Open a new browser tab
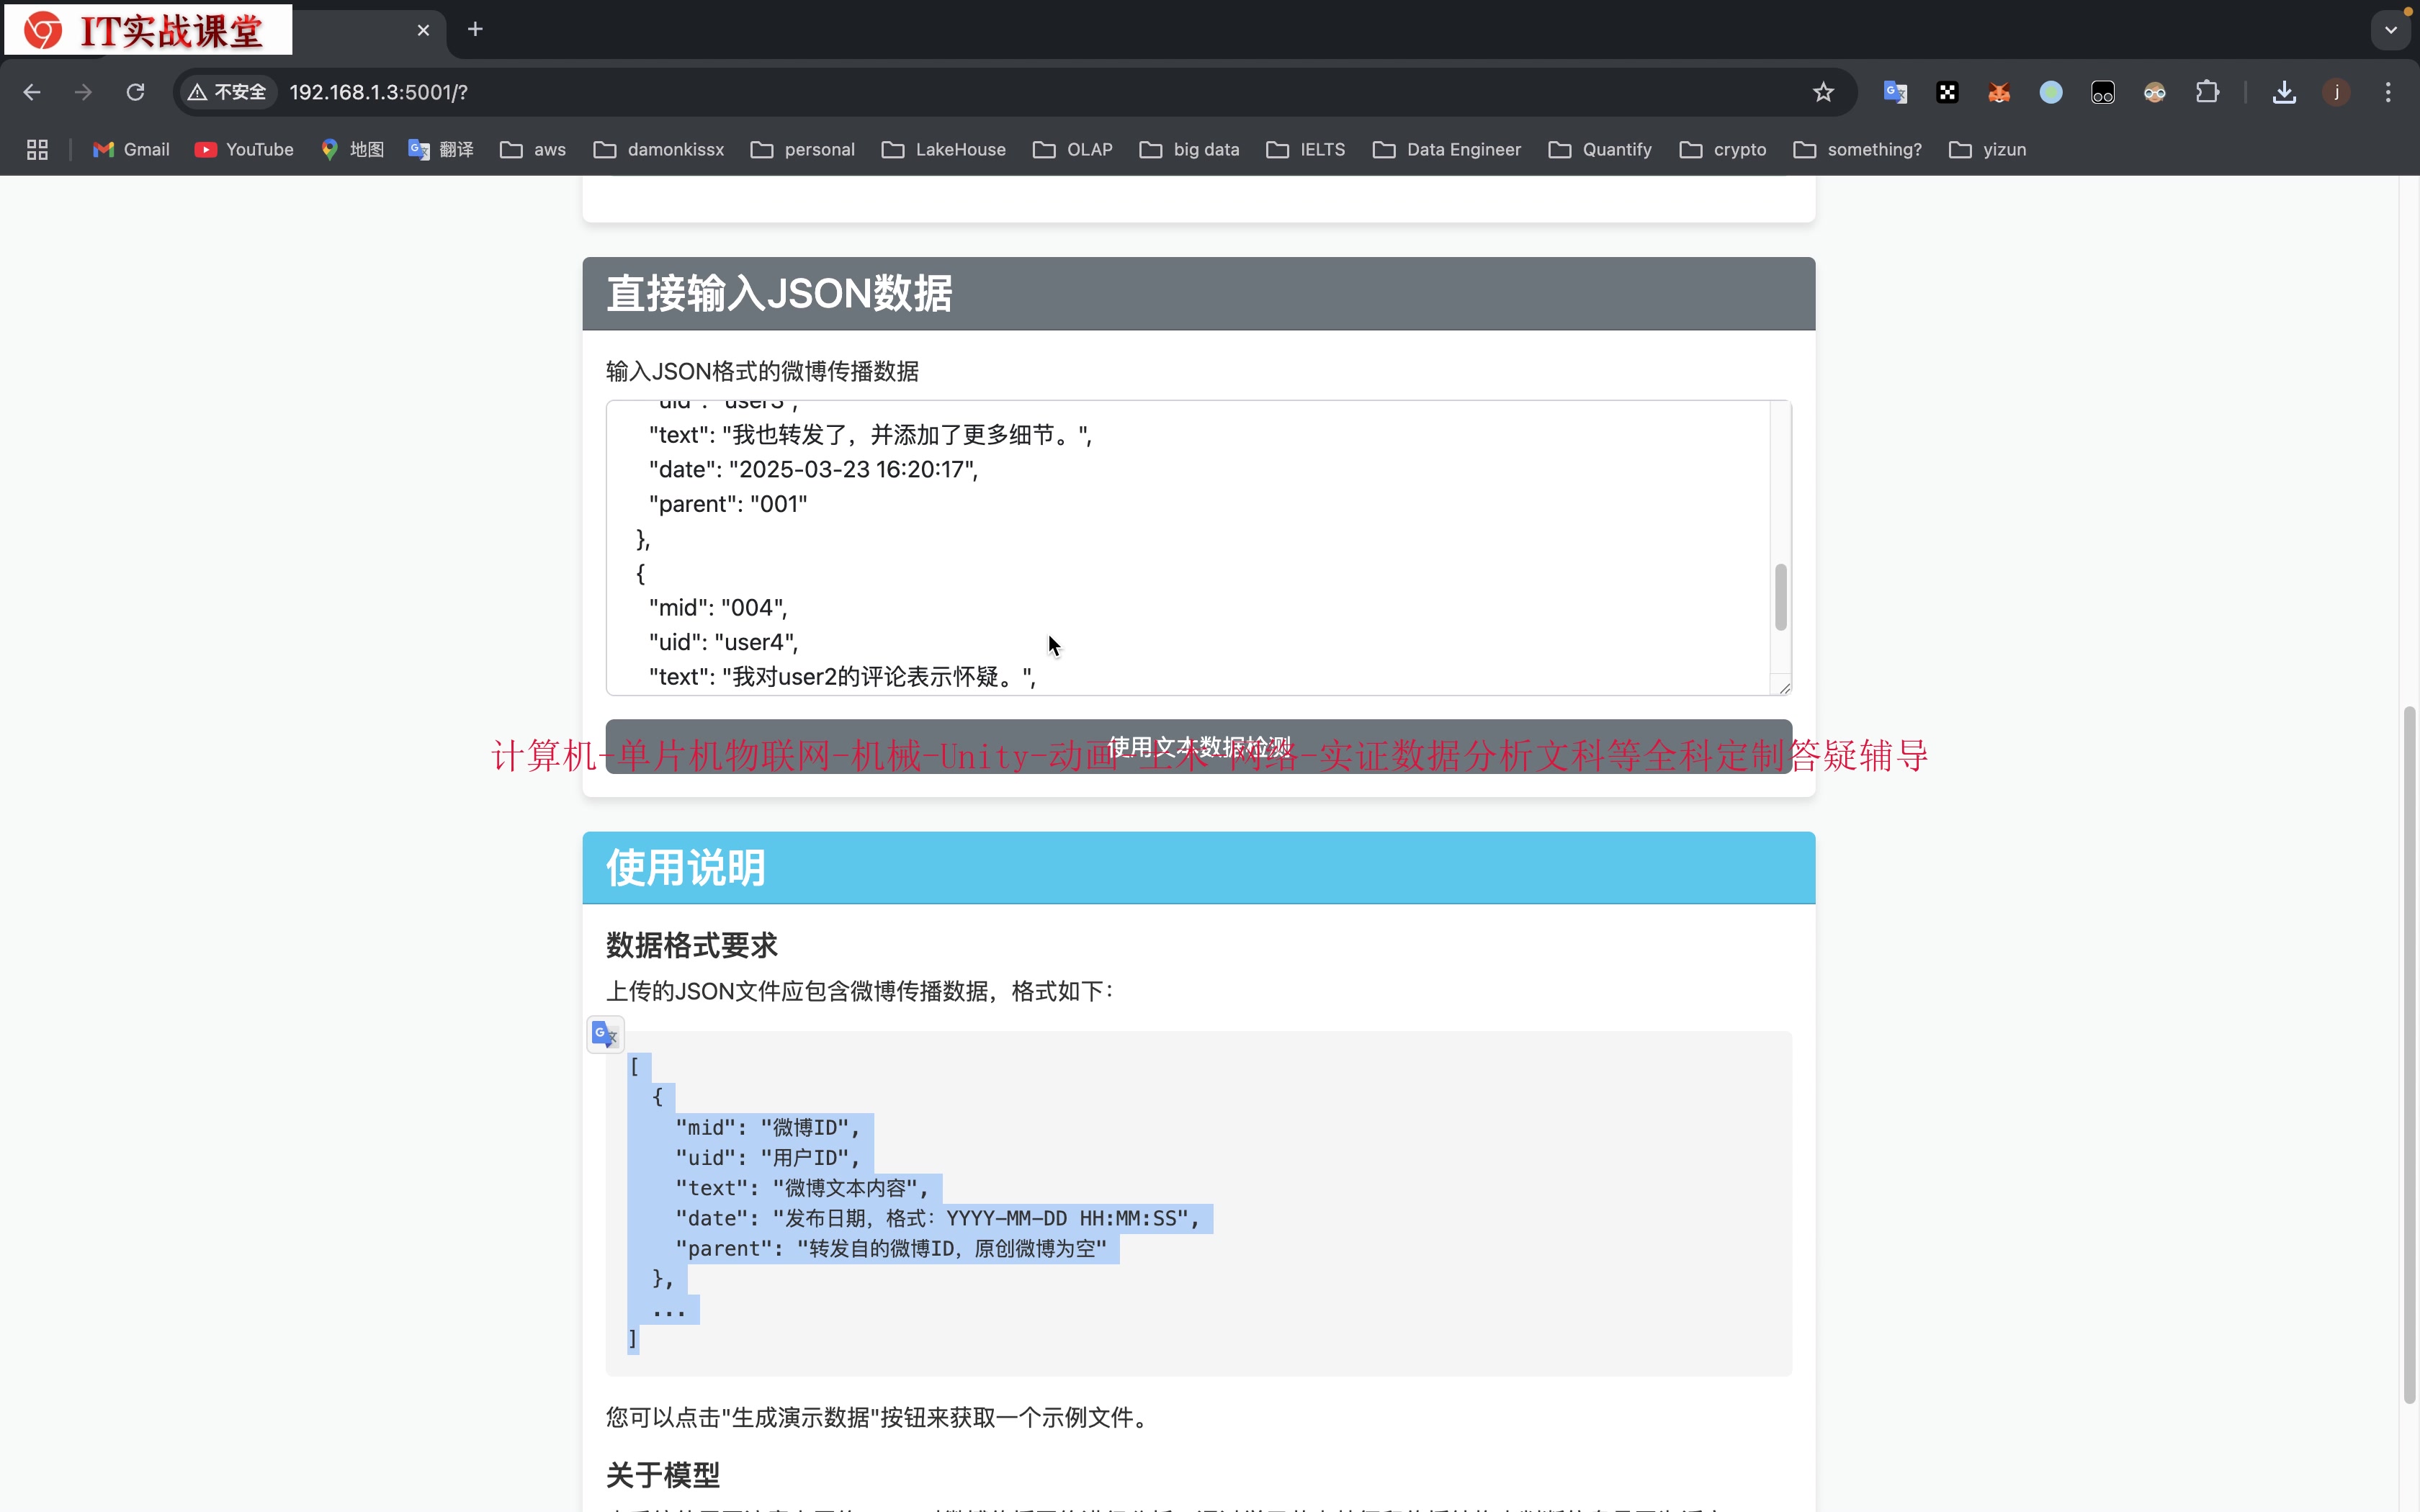Screen dimensions: 2420x1512 point(475,30)
